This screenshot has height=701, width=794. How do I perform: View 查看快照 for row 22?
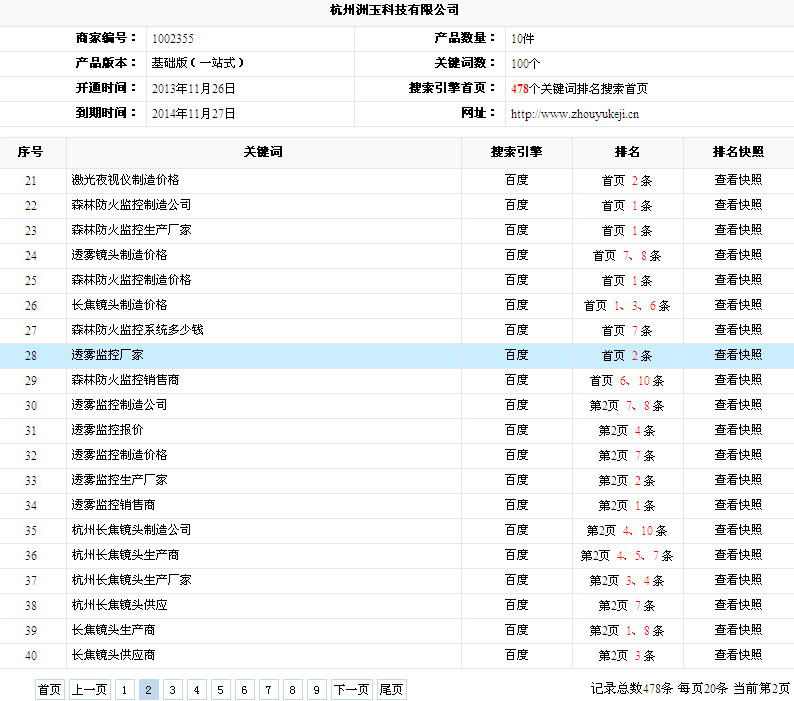738,205
